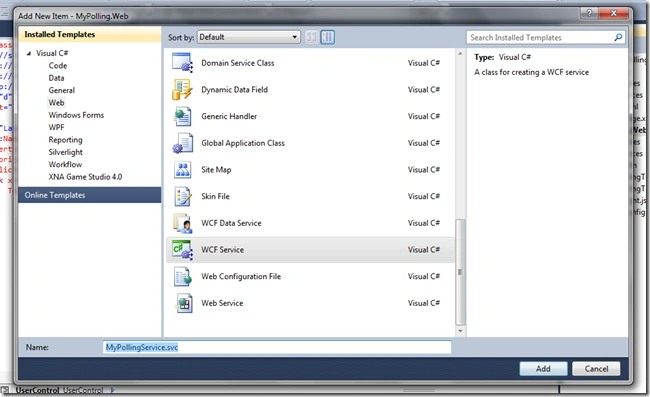
Task: Select the WPF category
Action: (56, 127)
